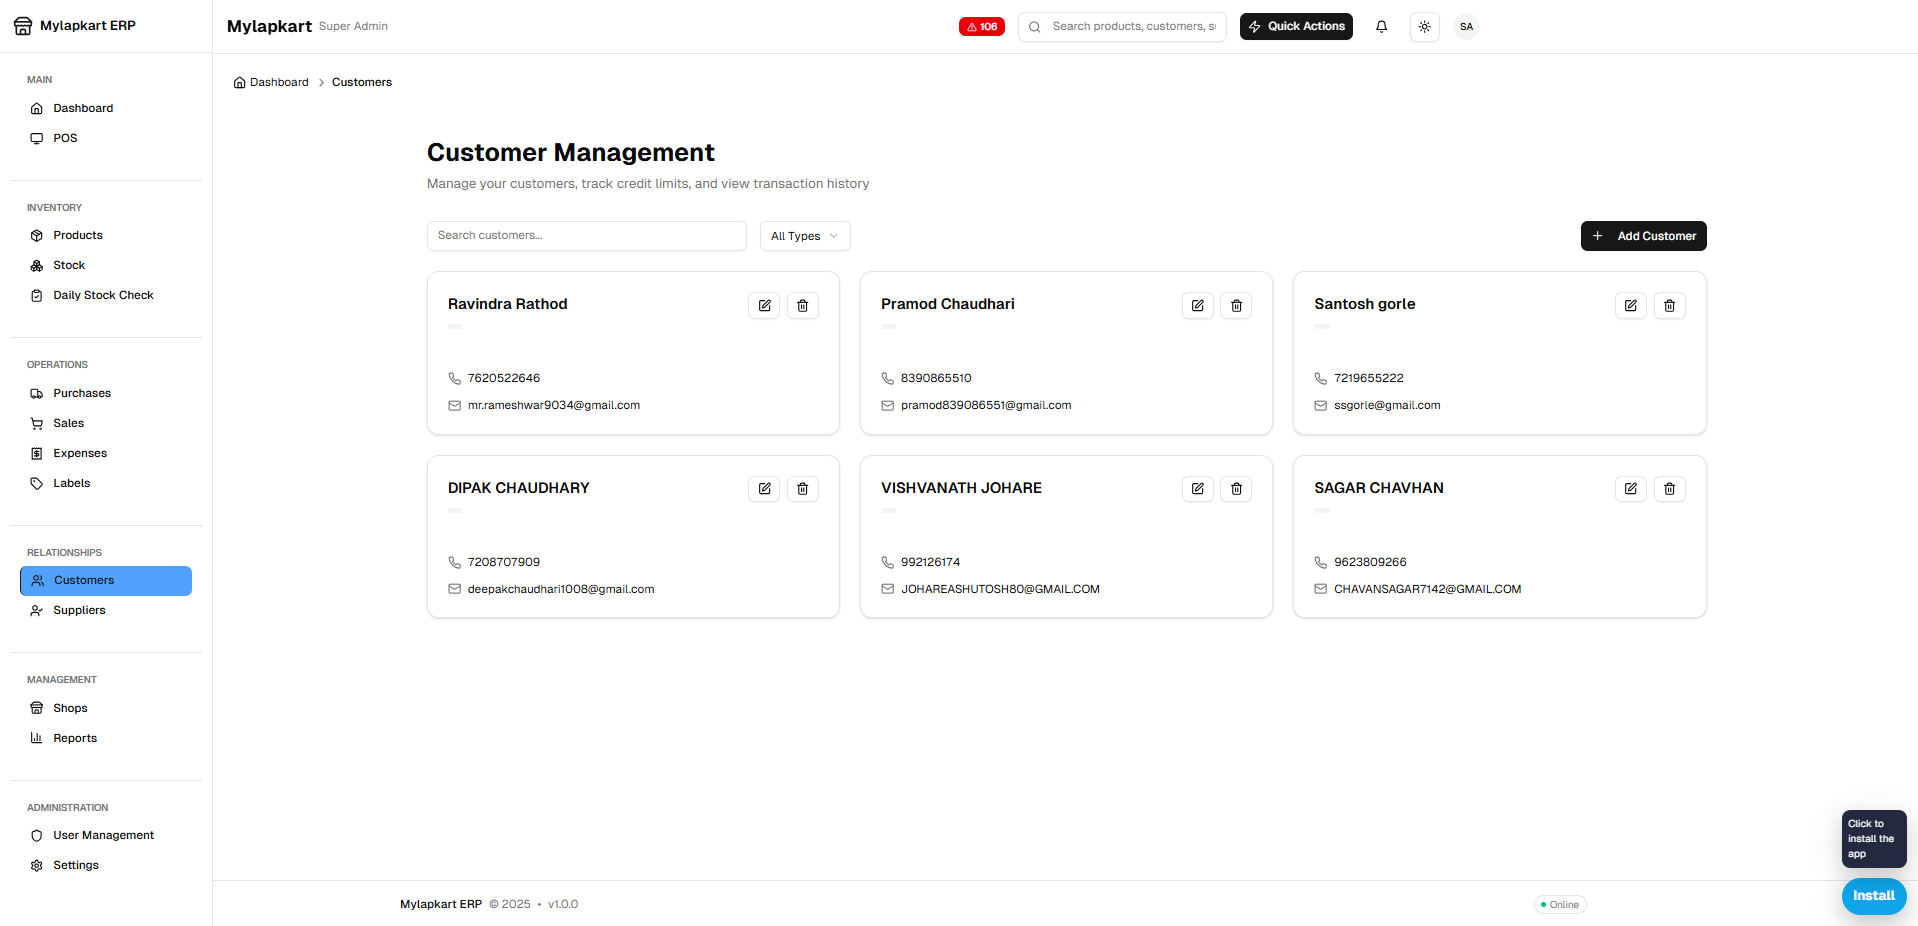Click the edit icon on SAGAR CHAVHAN's card
The width and height of the screenshot is (1918, 926).
(x=1630, y=489)
